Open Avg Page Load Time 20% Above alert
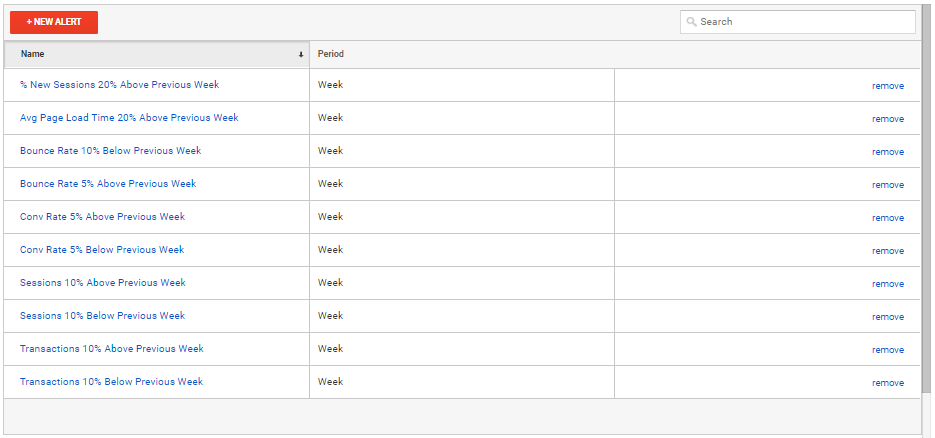 tap(129, 117)
